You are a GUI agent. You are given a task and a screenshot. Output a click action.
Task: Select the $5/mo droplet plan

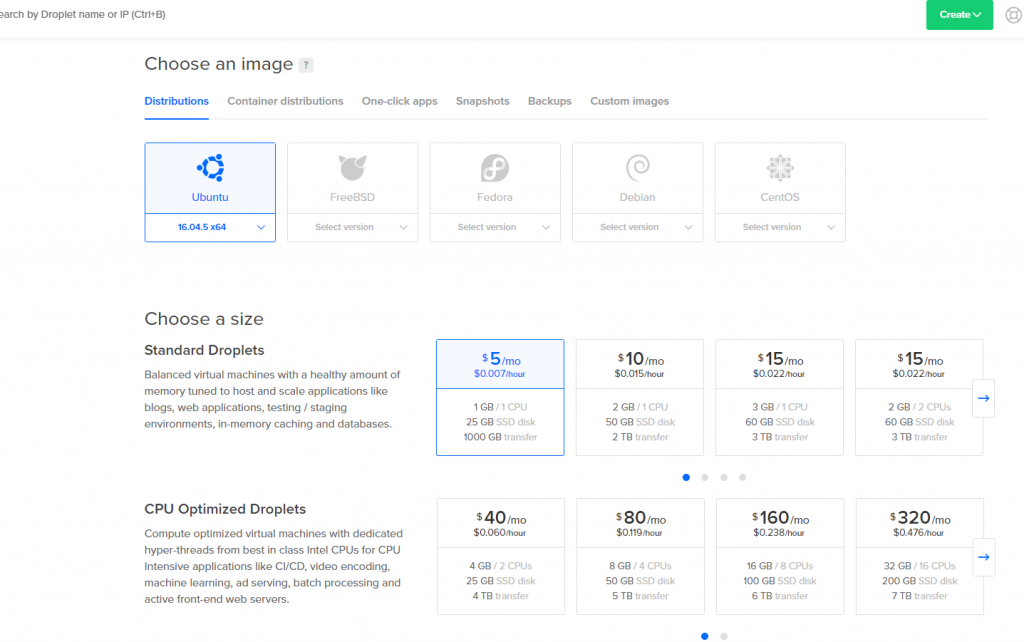coord(500,397)
